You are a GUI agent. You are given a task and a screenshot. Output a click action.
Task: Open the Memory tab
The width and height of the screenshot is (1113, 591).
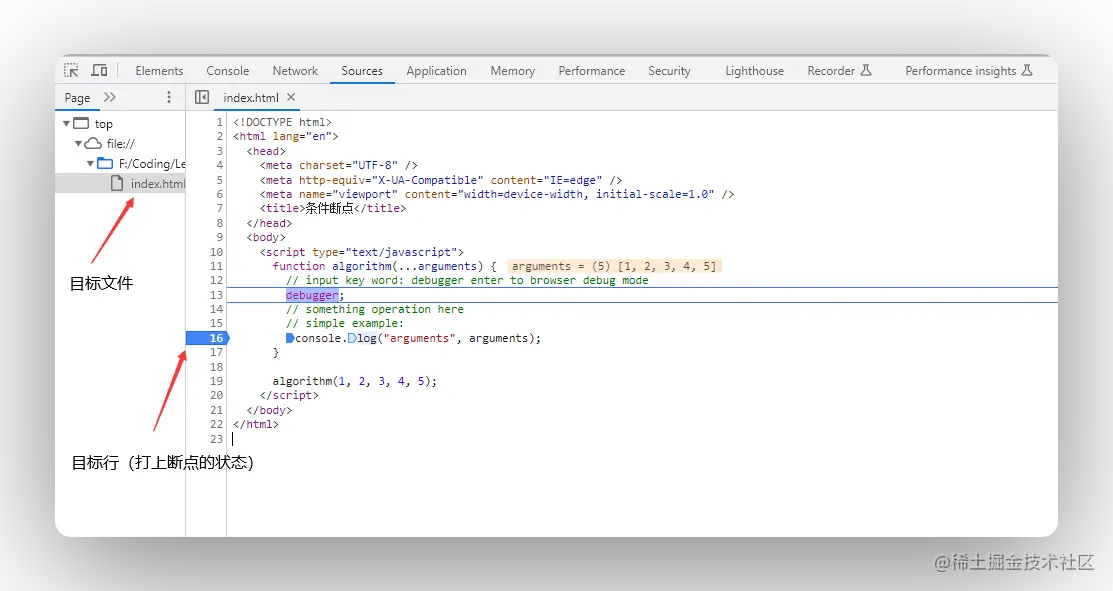tap(512, 71)
